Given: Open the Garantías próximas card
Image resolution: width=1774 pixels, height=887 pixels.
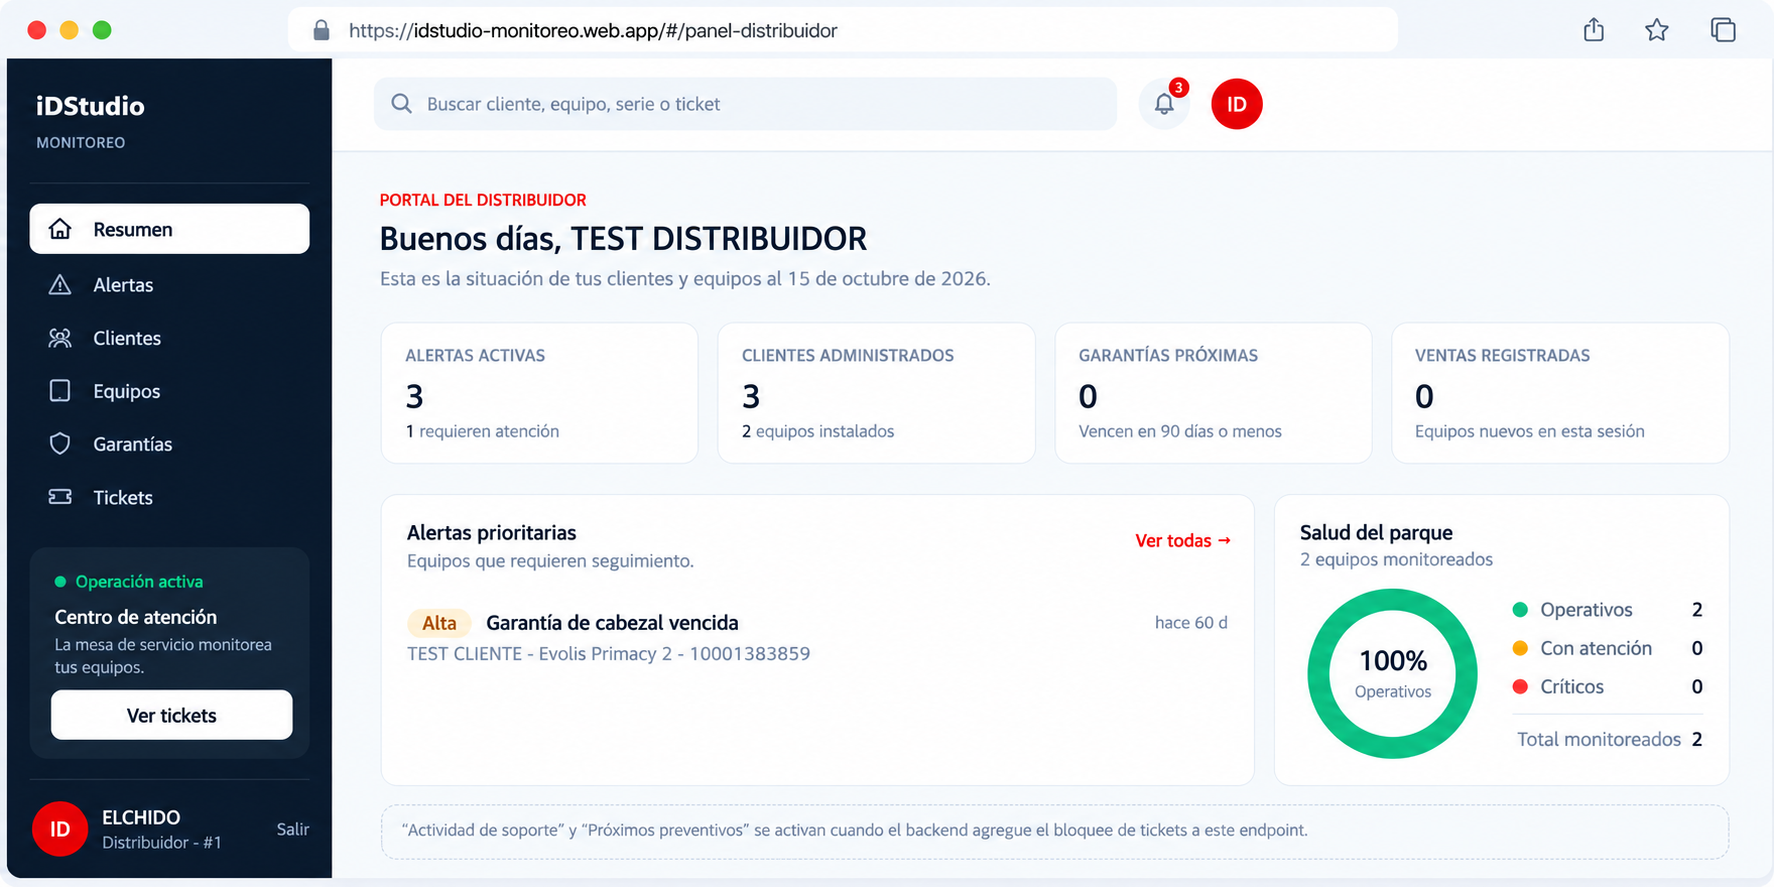Looking at the screenshot, I should (x=1213, y=393).
